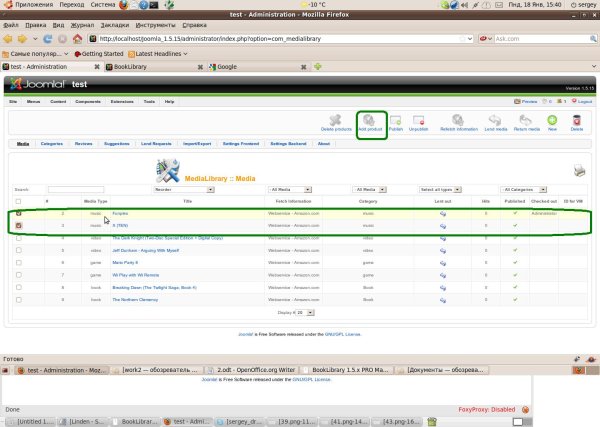Click the Publish toolbar icon
The height and width of the screenshot is (427, 600).
(396, 121)
